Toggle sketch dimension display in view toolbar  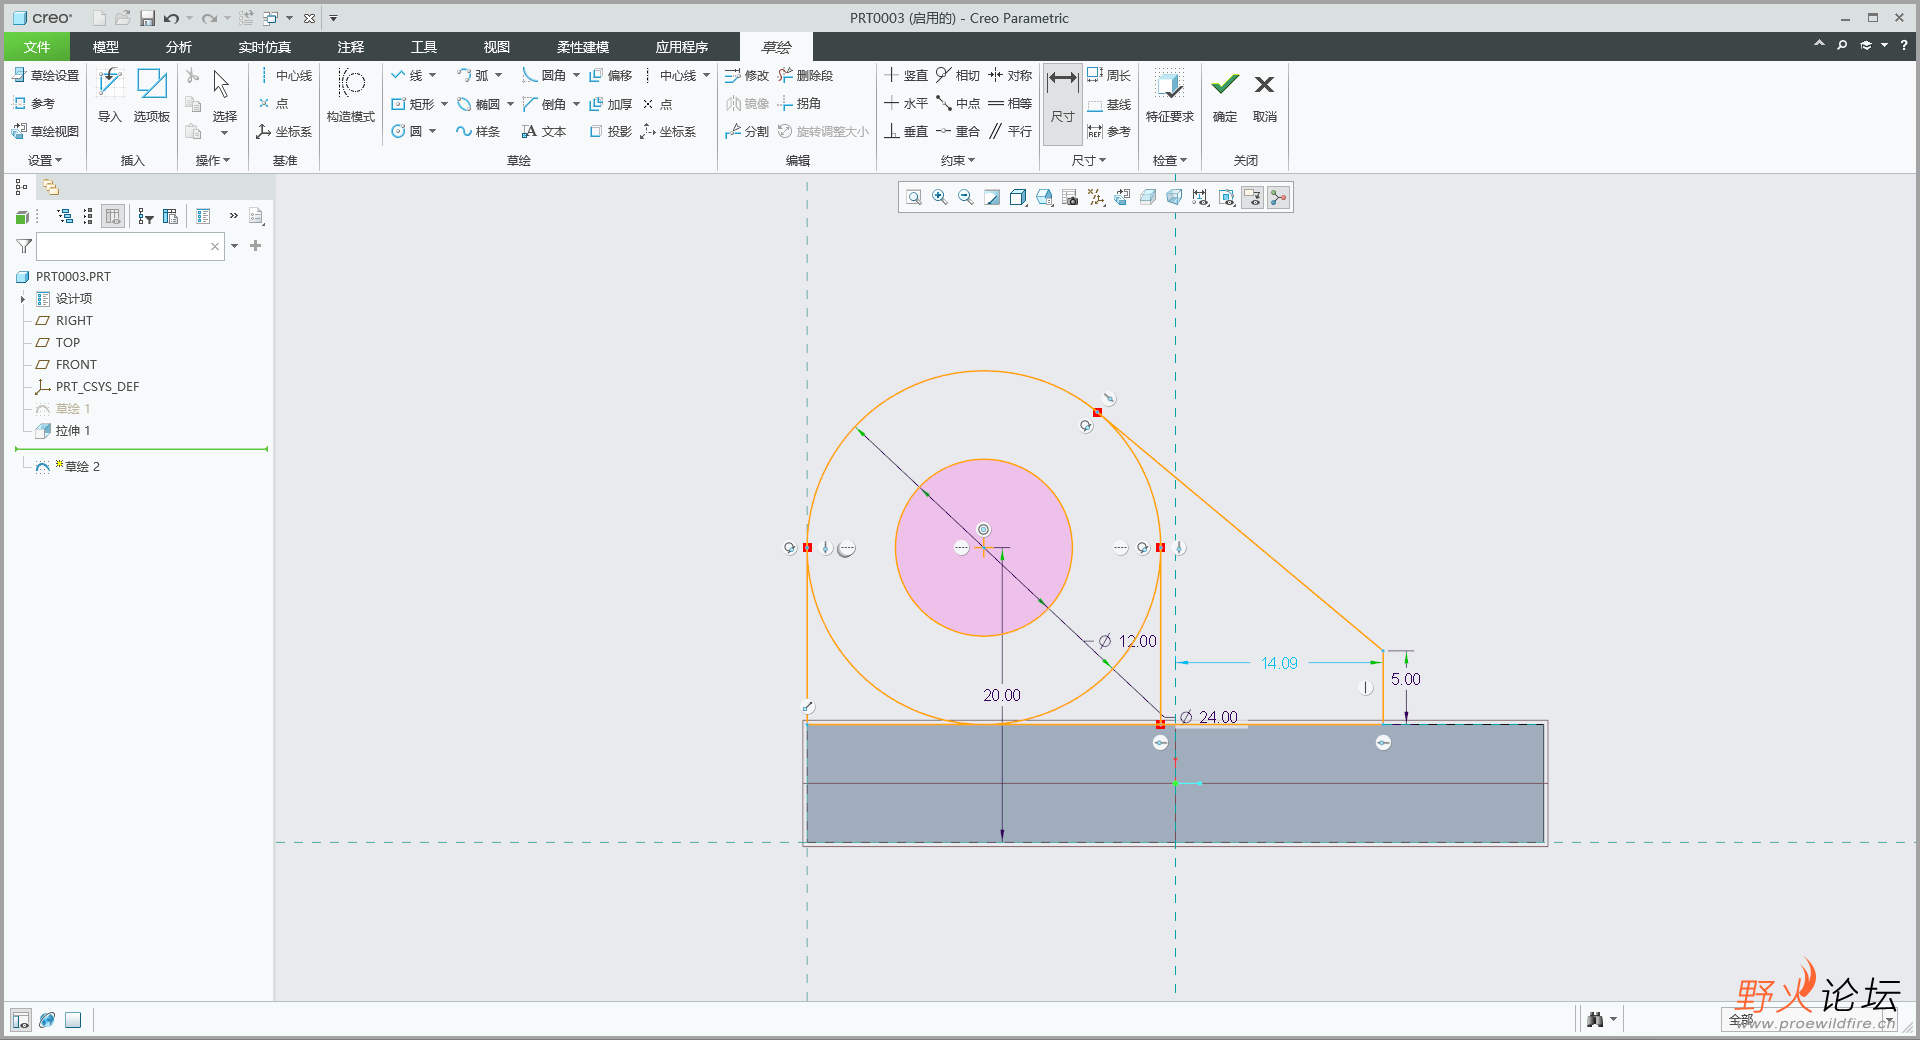tap(1200, 198)
